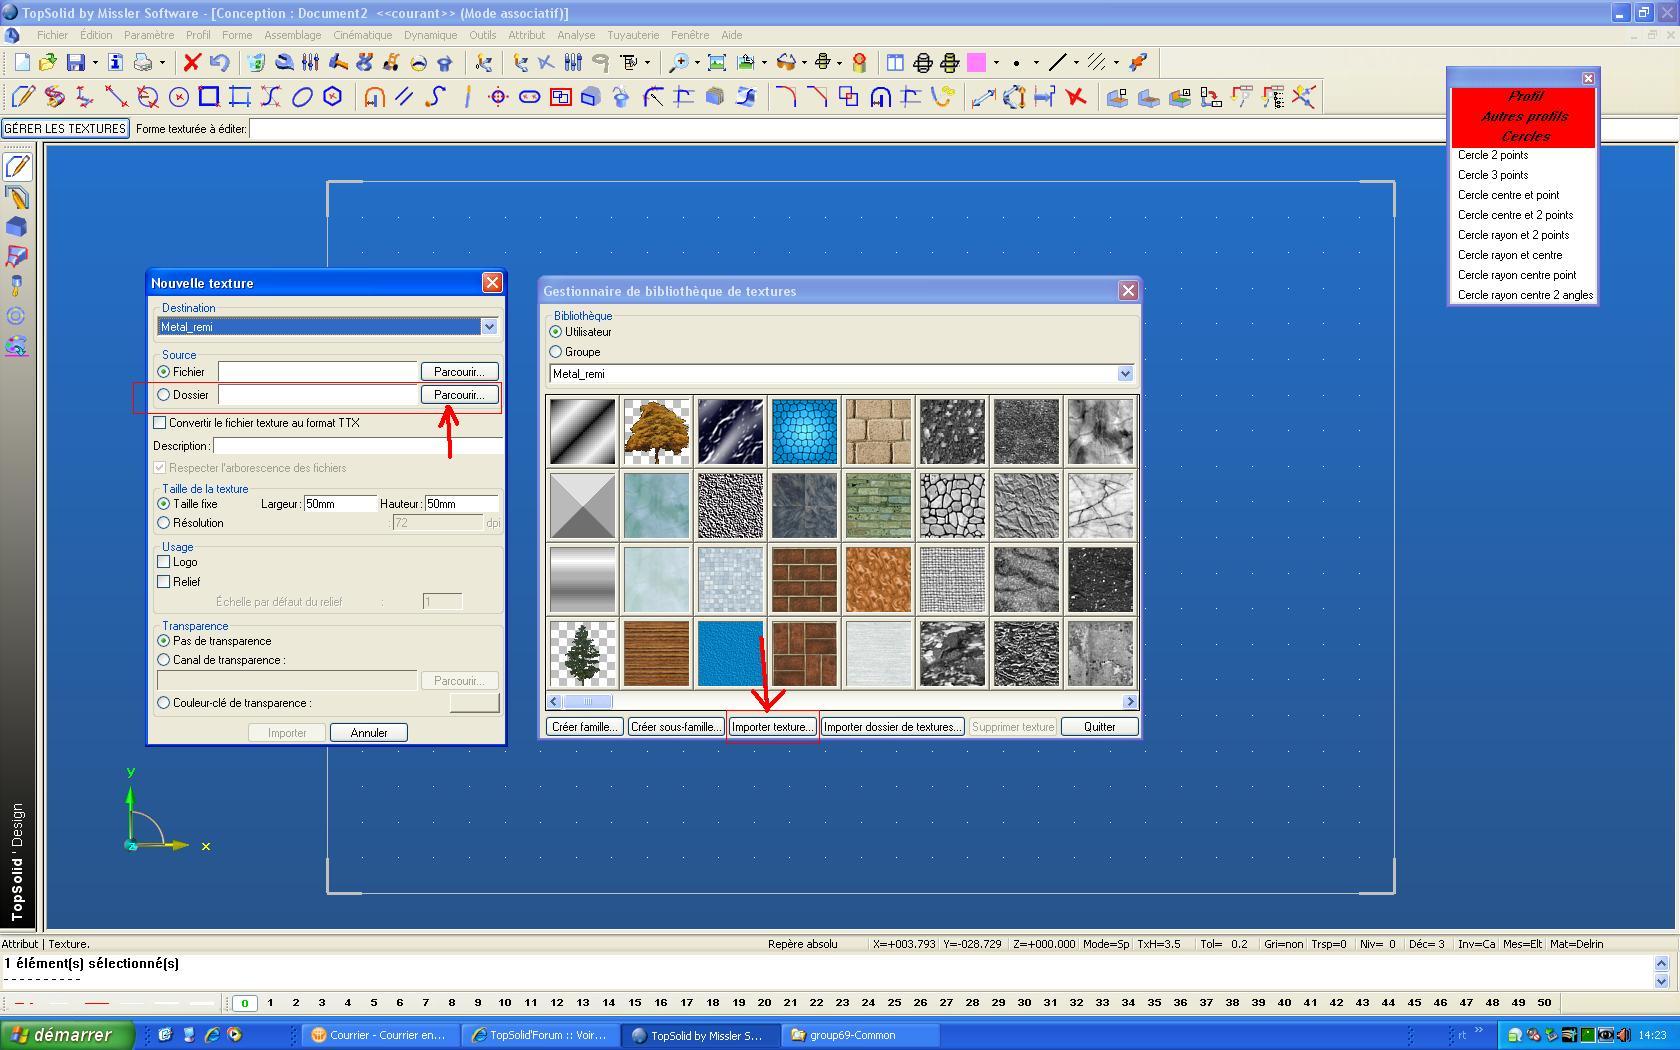Select the Résolution radio button
The height and width of the screenshot is (1050, 1680).
(164, 523)
